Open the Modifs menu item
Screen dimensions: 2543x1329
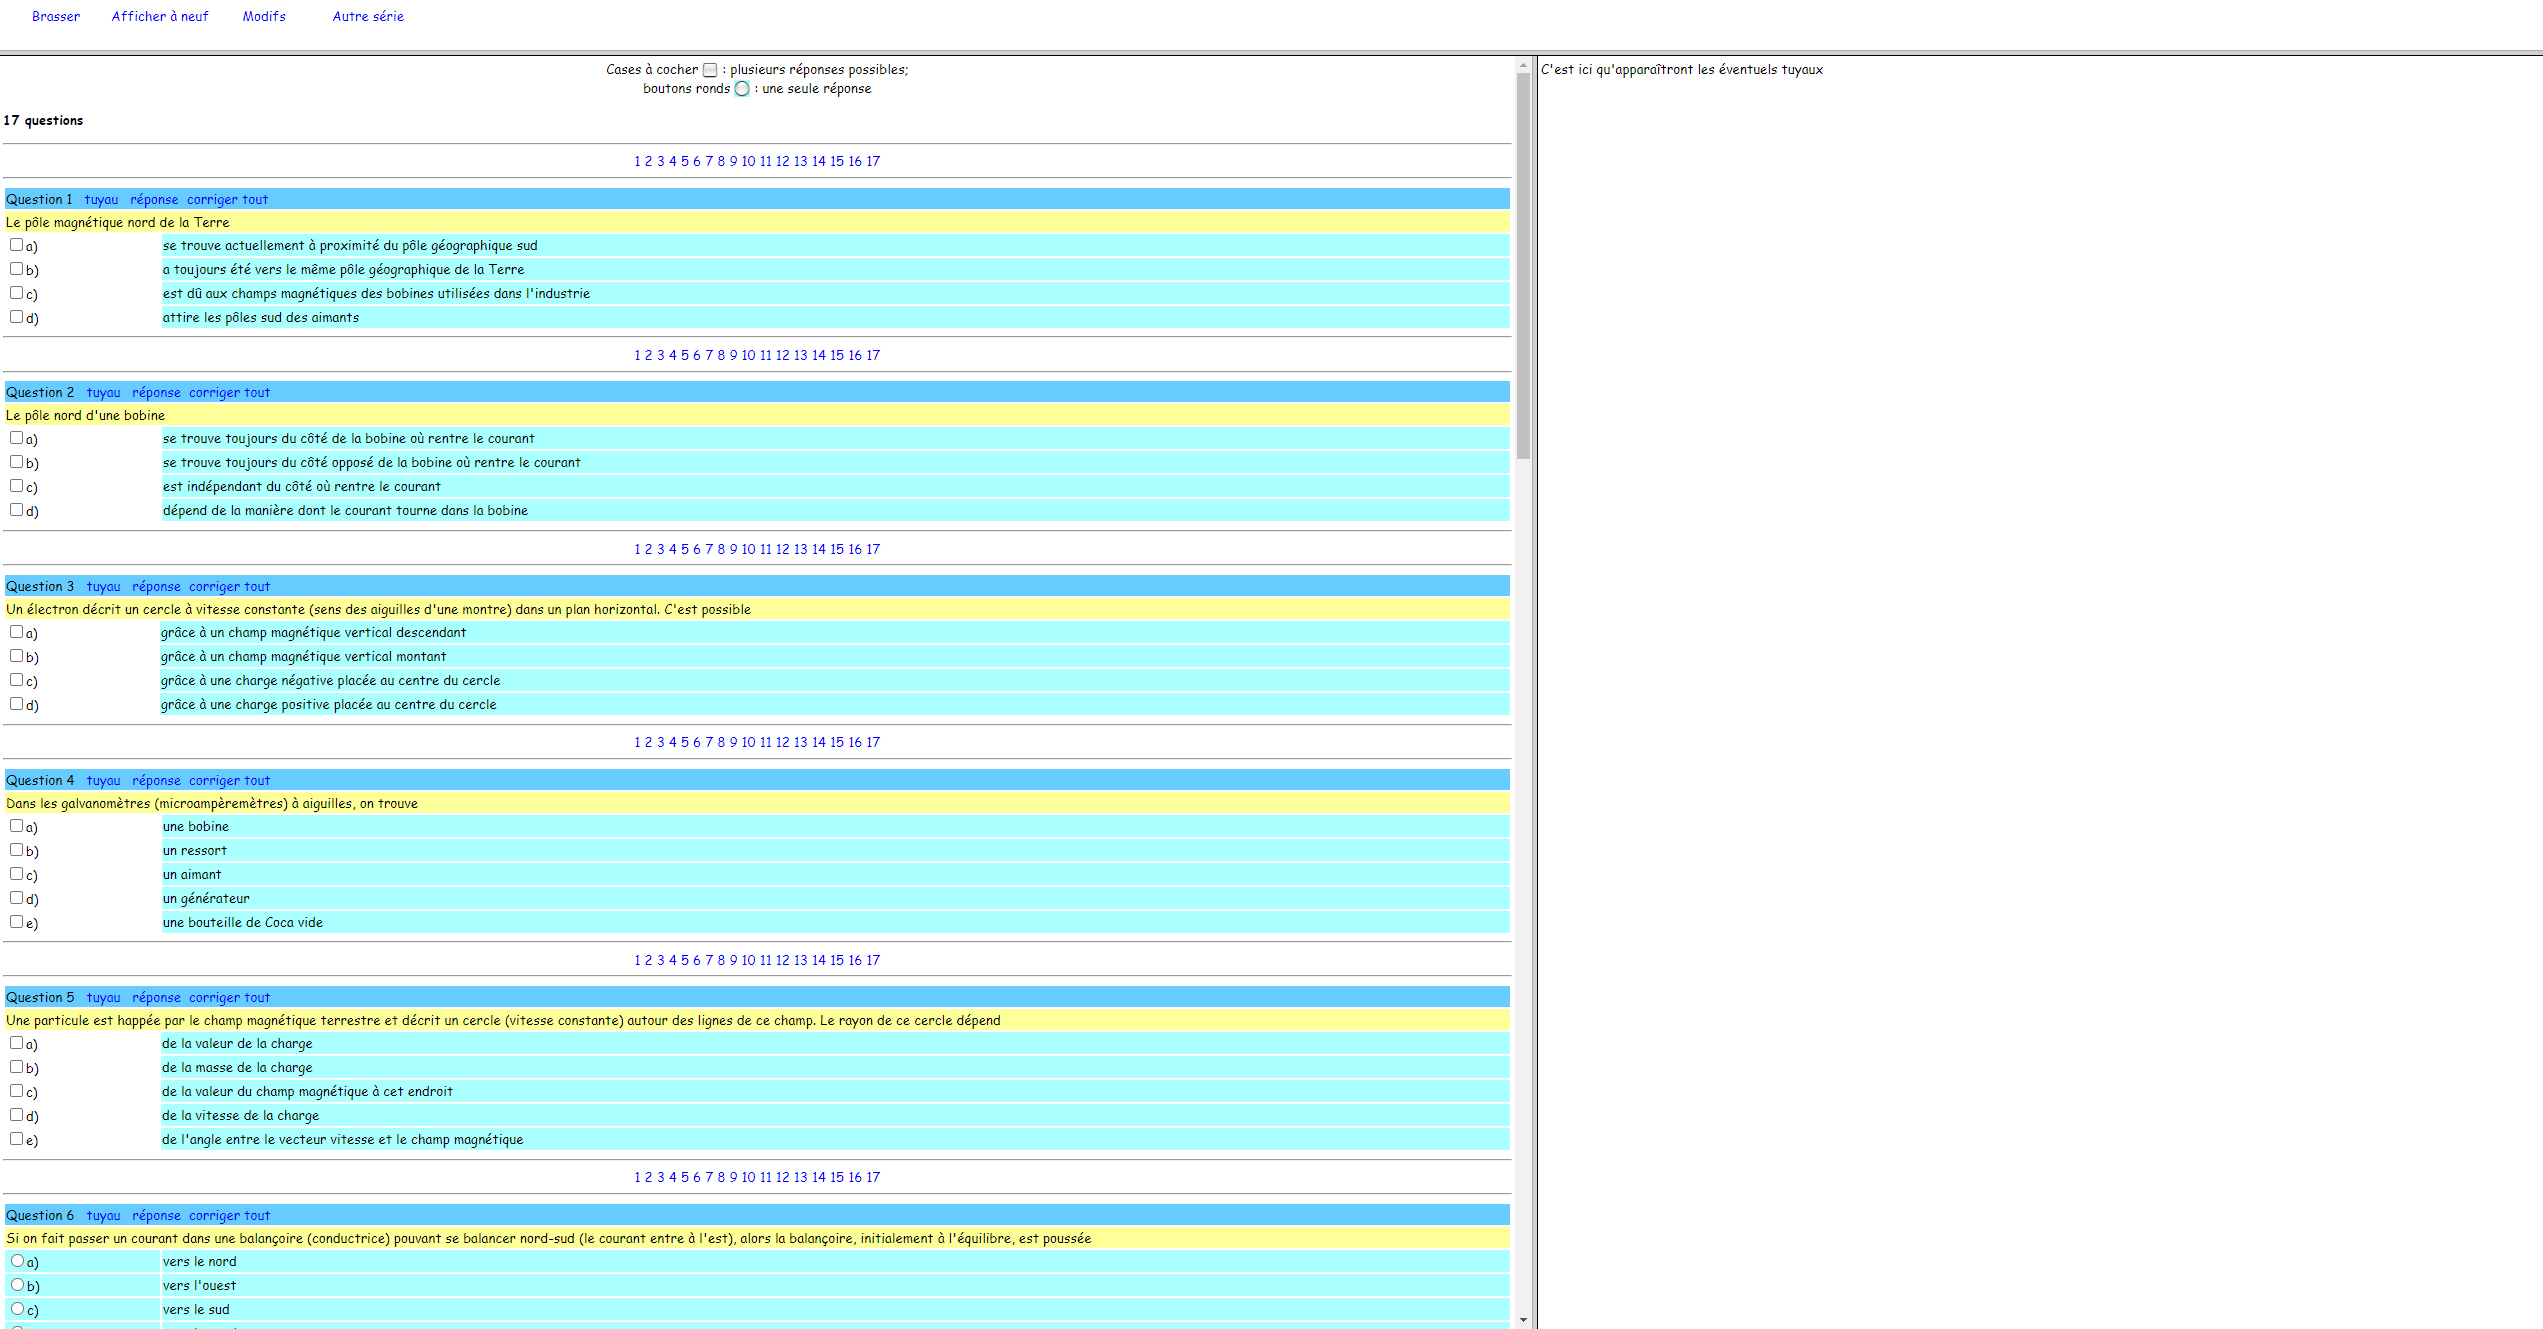click(x=264, y=16)
